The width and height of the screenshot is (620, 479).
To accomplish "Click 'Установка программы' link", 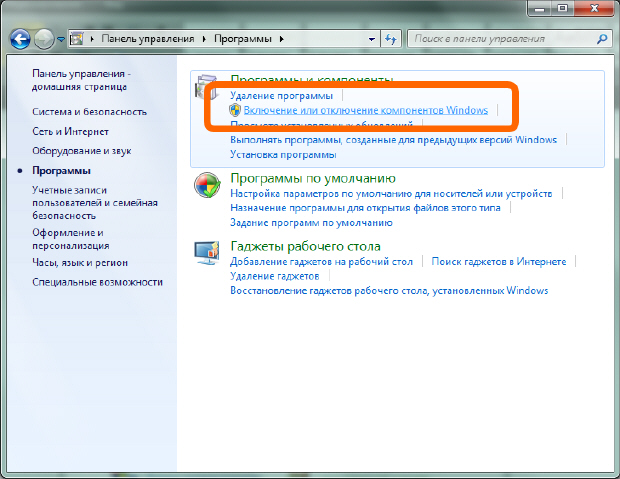I will point(283,154).
